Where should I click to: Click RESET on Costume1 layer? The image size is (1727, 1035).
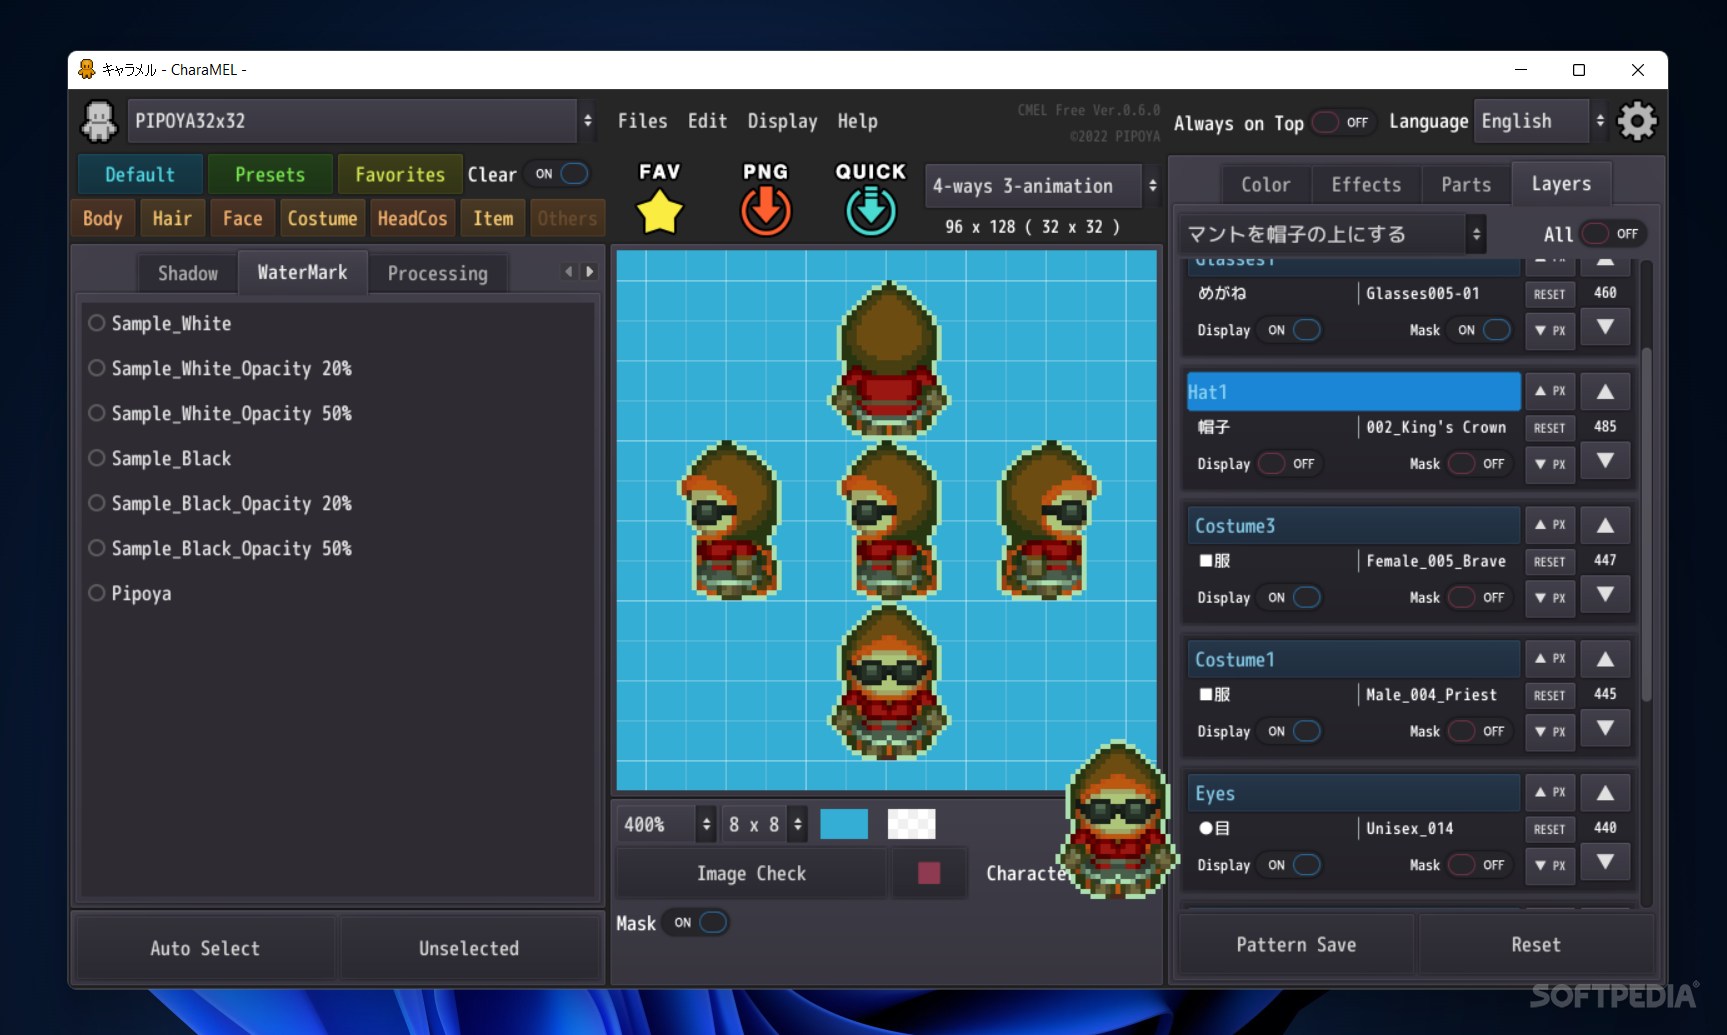pyautogui.click(x=1549, y=695)
